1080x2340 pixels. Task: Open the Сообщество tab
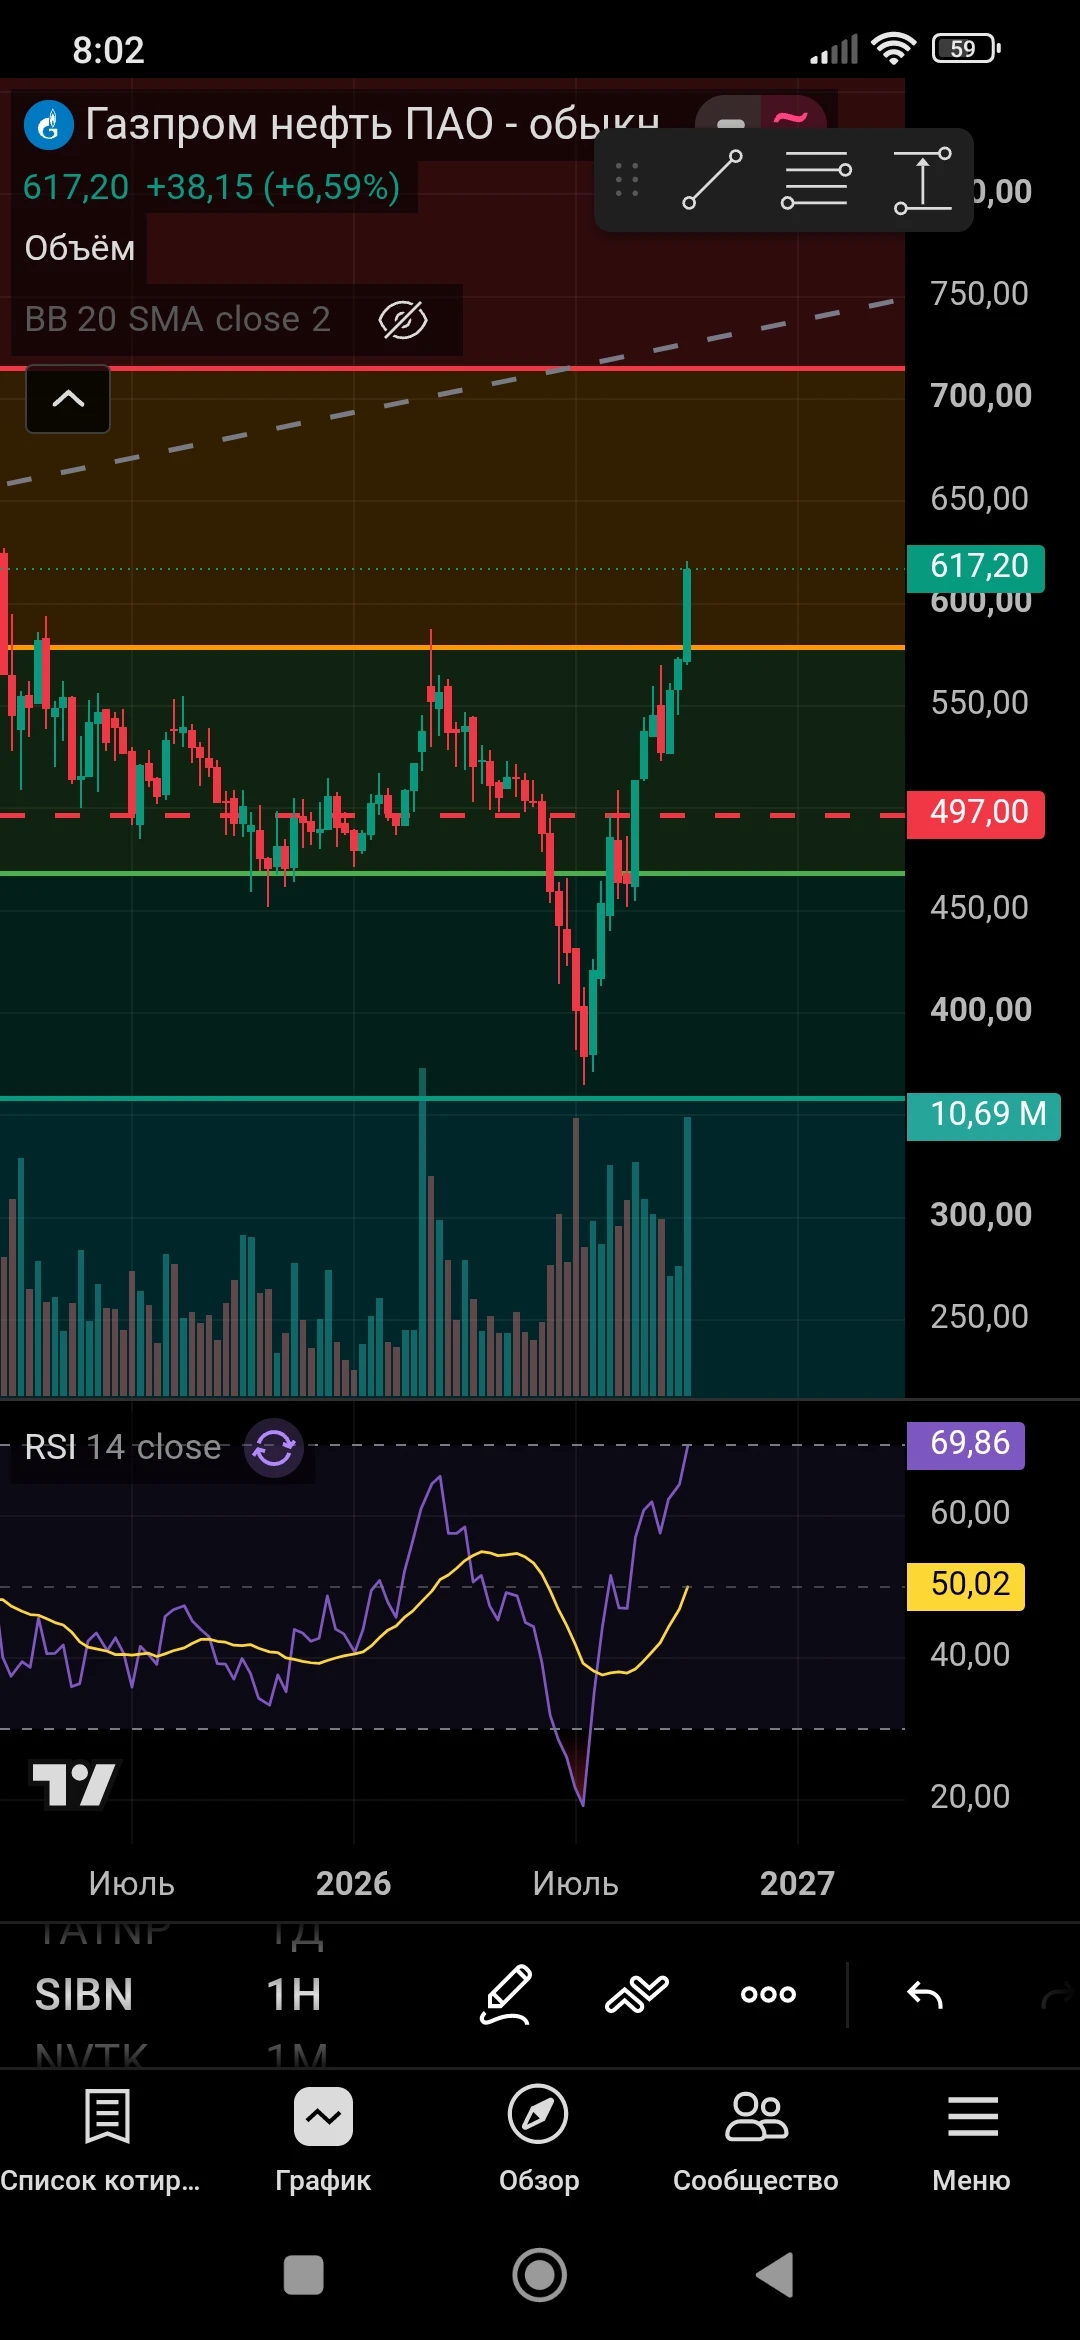[x=756, y=2140]
